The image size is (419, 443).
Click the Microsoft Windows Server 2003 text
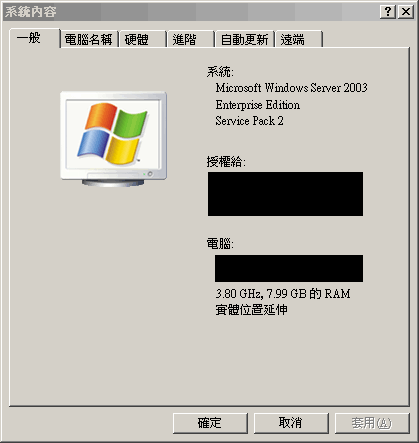tap(291, 88)
